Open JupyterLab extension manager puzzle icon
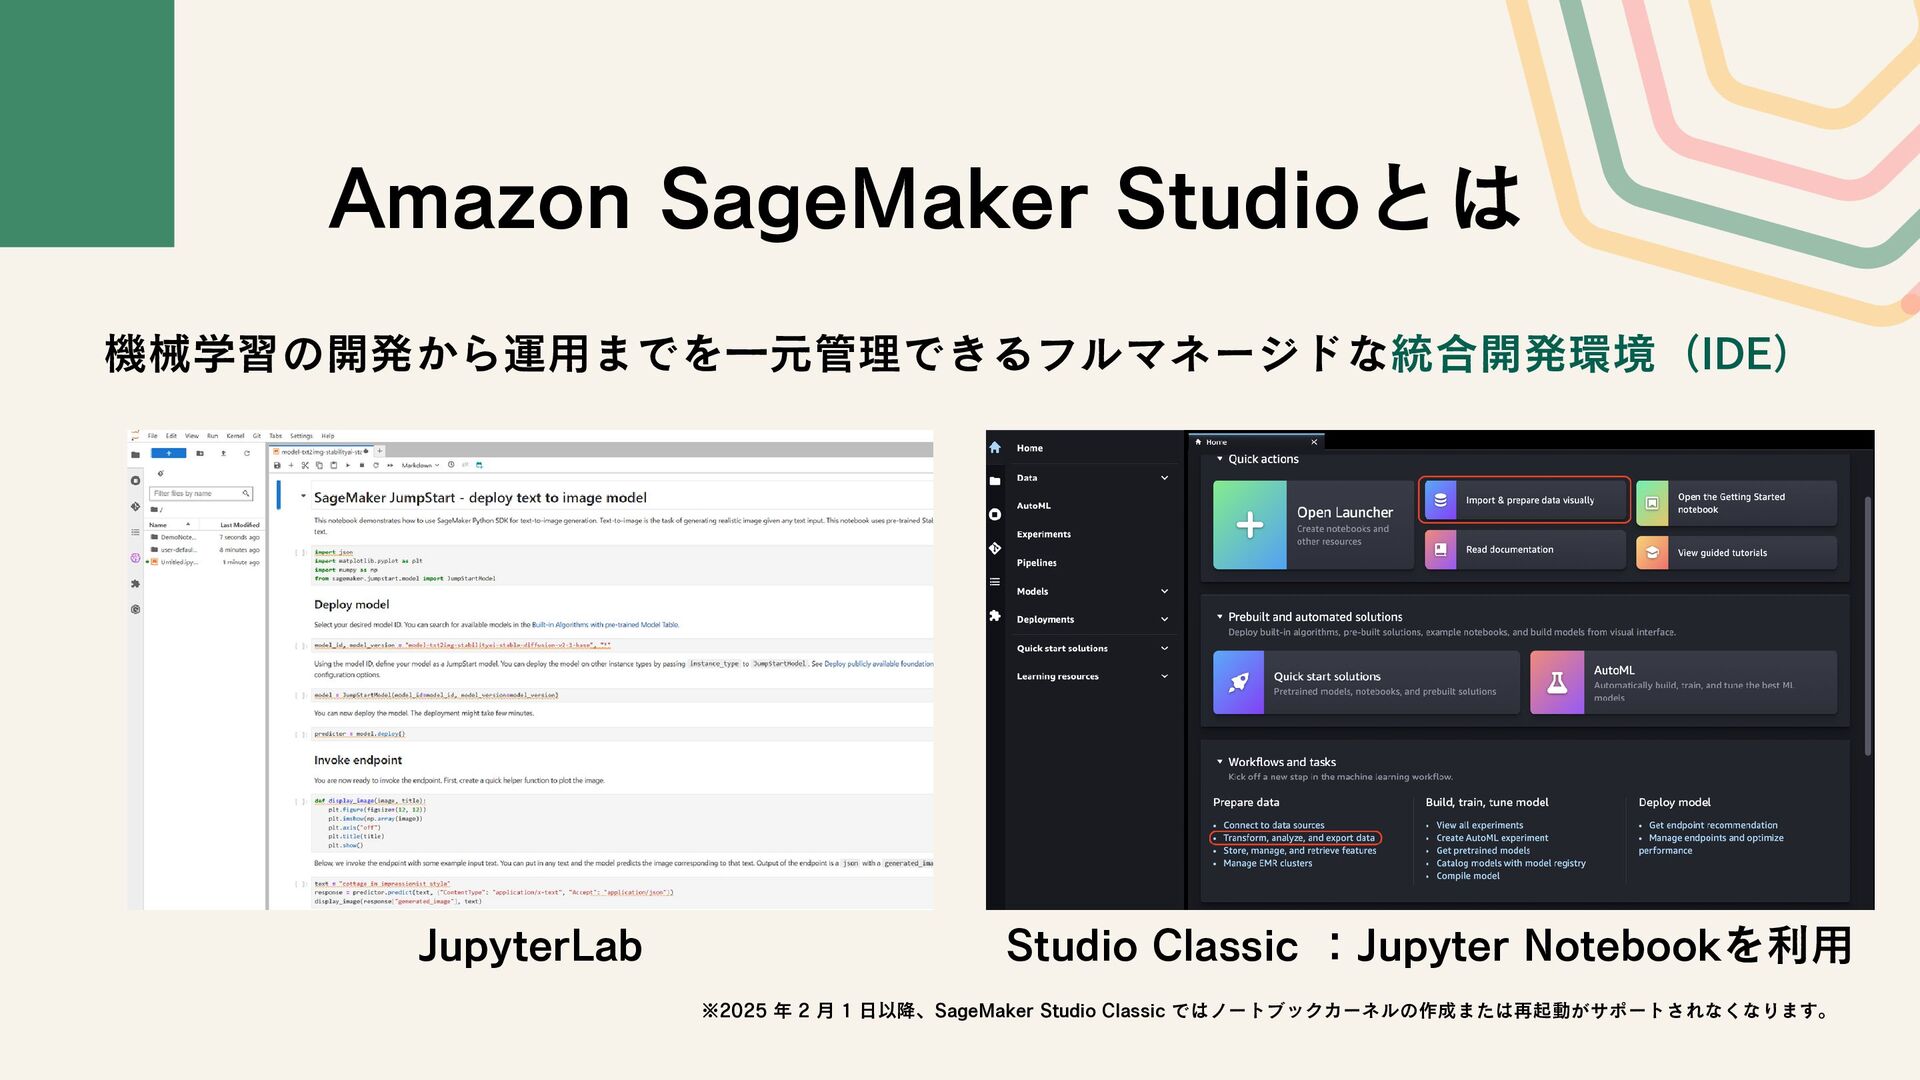Viewport: 1920px width, 1080px height. (135, 584)
